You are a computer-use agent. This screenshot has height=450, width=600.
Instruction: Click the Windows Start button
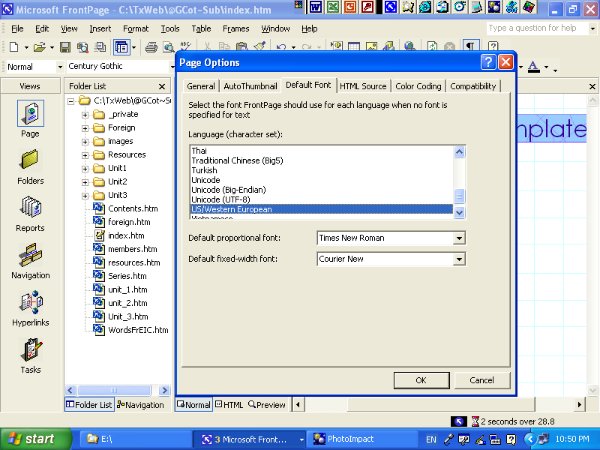pyautogui.click(x=30, y=438)
